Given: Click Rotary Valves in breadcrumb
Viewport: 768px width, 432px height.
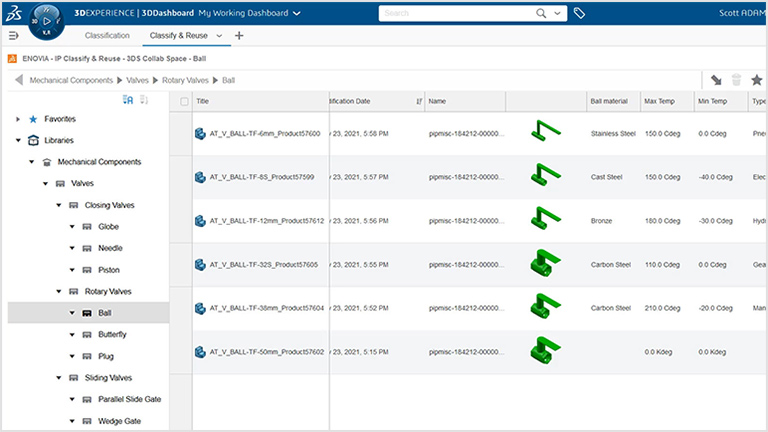Looking at the screenshot, I should pyautogui.click(x=184, y=79).
